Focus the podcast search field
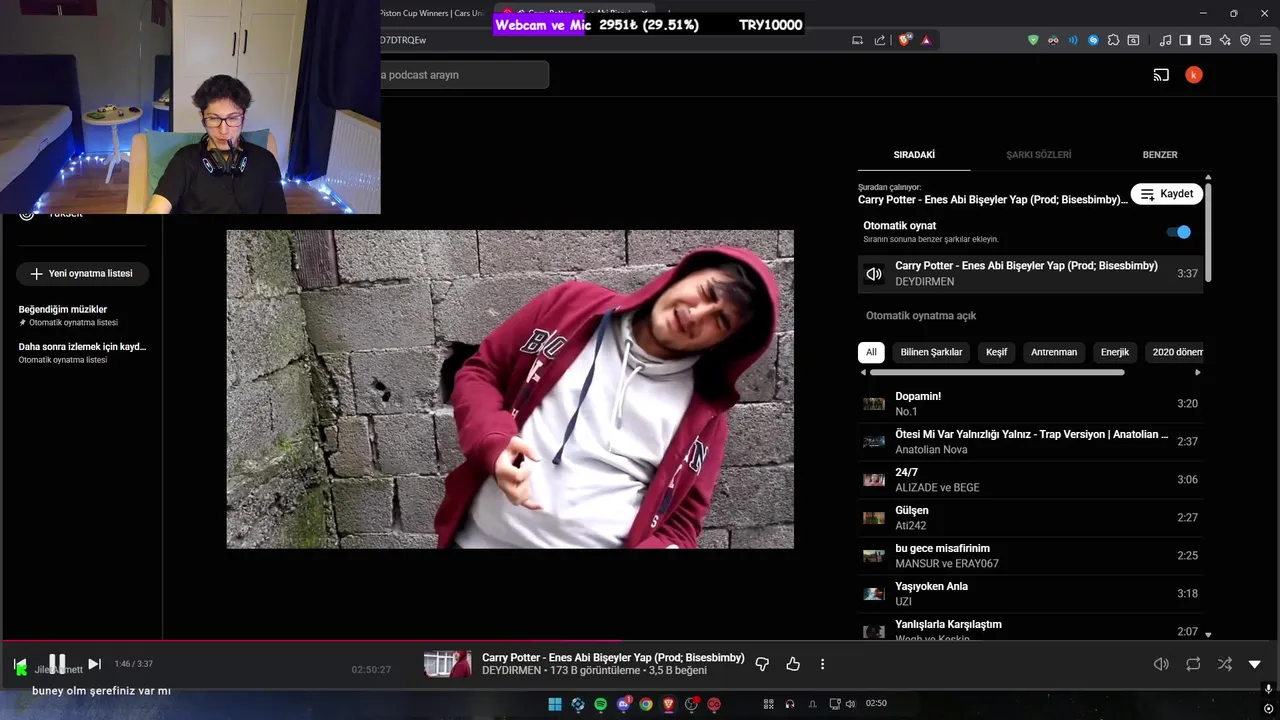 [464, 75]
